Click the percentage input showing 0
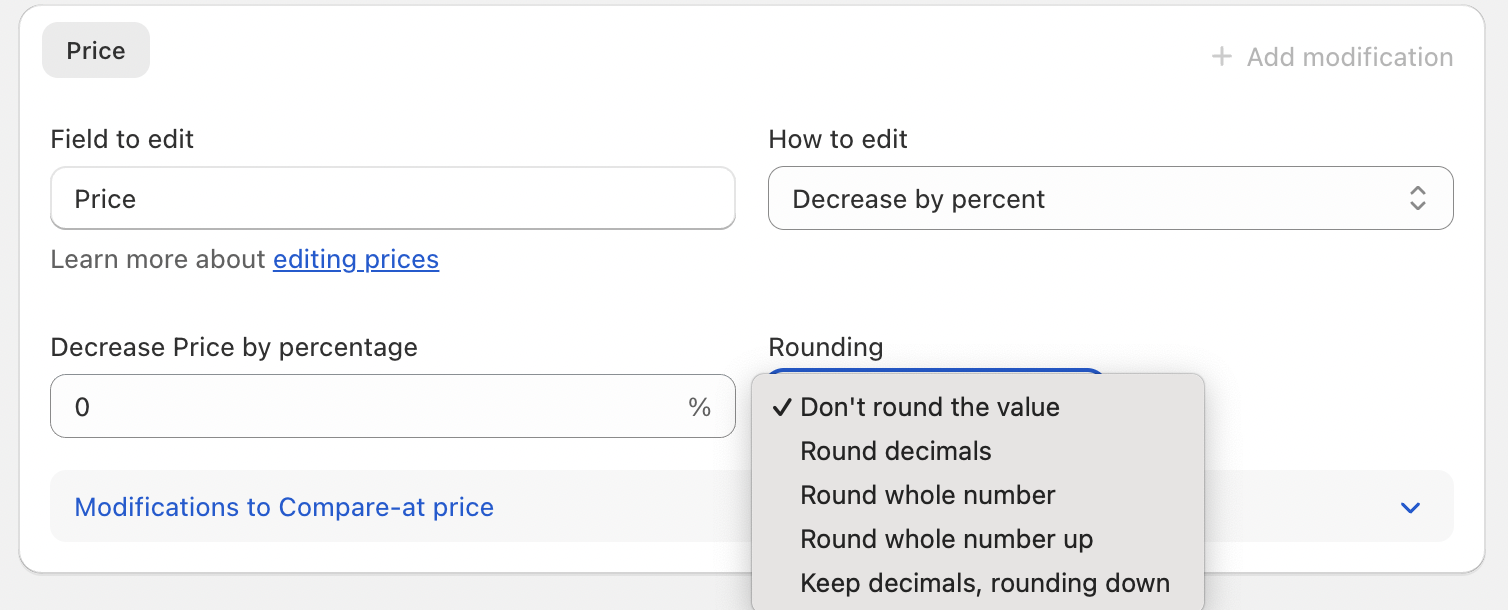Viewport: 1508px width, 610px height. point(370,407)
